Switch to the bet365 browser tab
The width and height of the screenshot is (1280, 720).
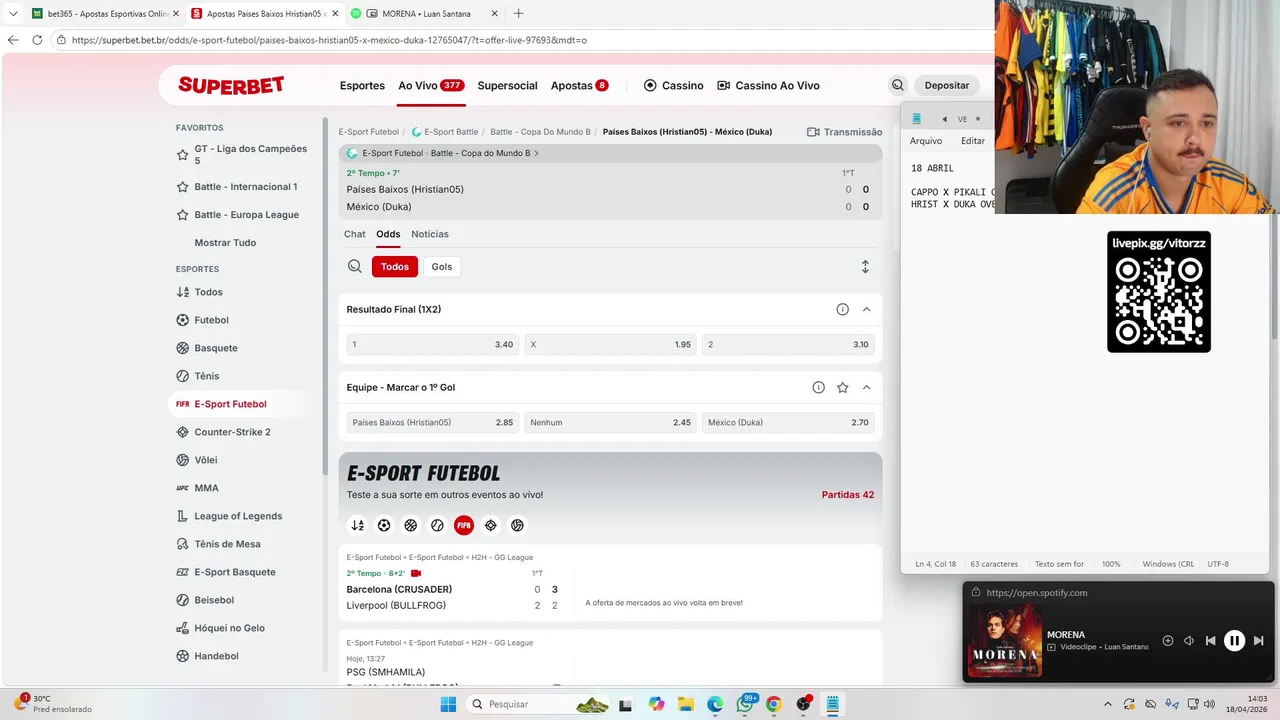click(x=105, y=13)
